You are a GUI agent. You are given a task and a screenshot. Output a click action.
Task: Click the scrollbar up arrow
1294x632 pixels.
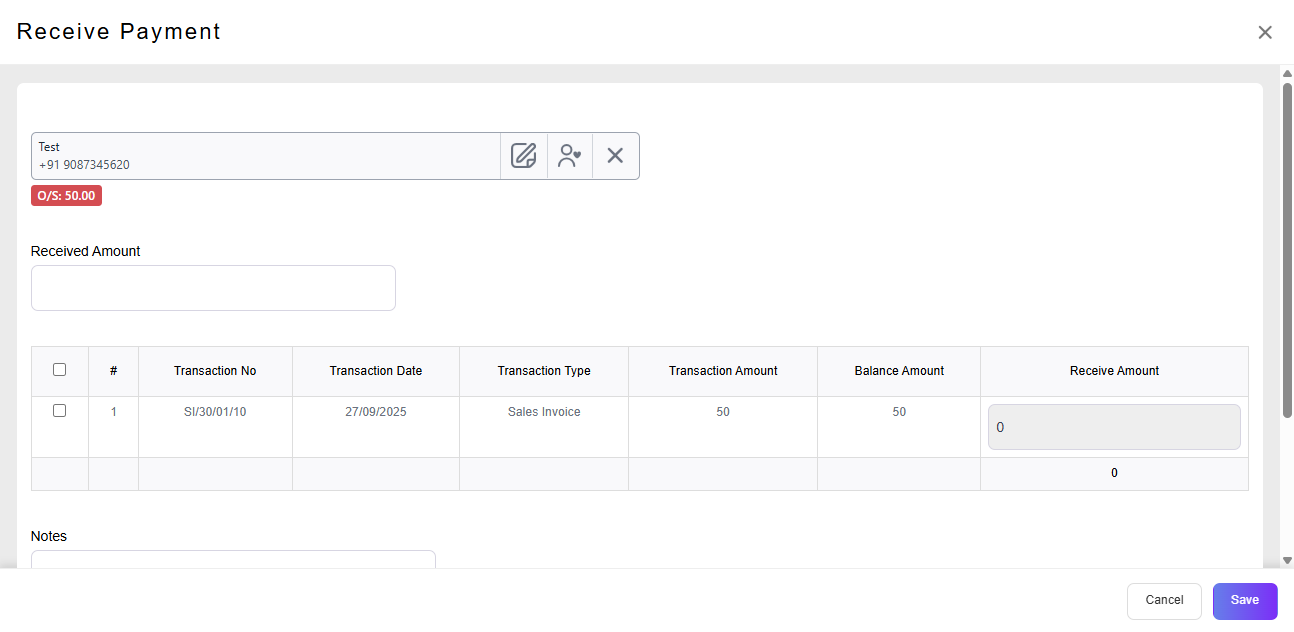click(1287, 73)
